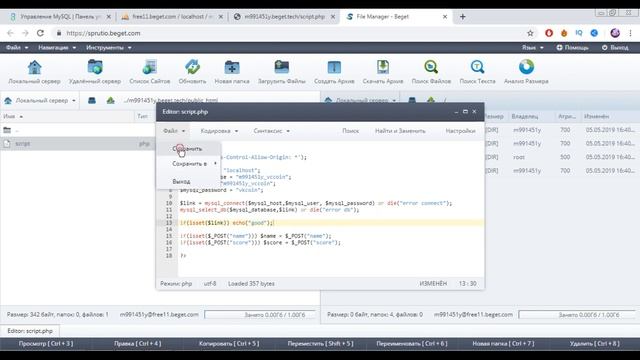
Task: Click the IQ extension icon
Action: pyautogui.click(x=579, y=33)
